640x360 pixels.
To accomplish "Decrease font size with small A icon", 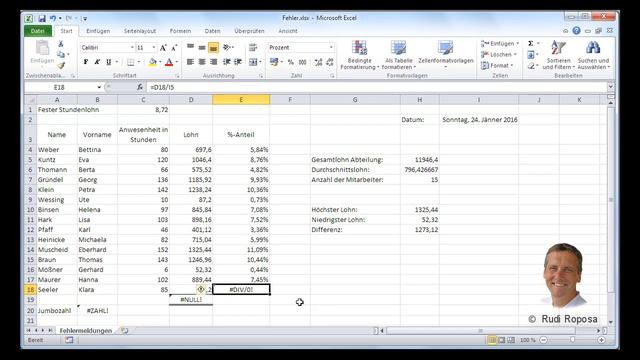I will 174,48.
